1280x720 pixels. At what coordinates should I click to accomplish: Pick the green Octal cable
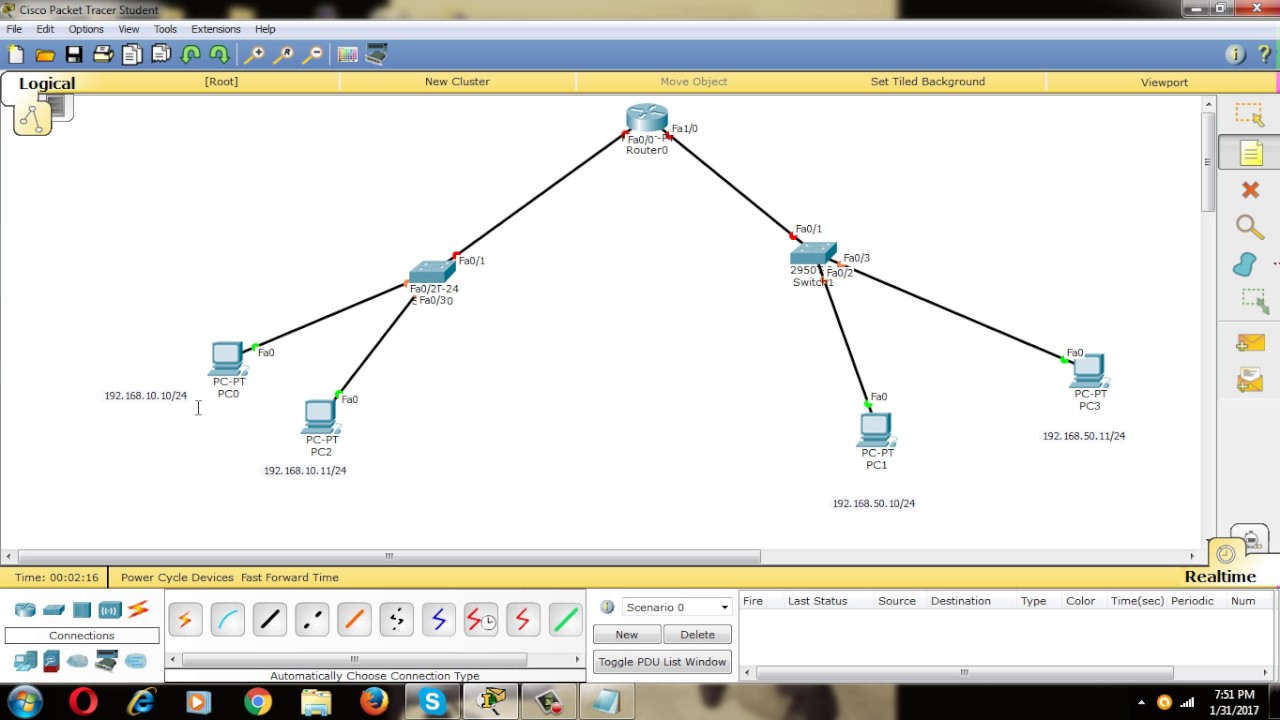[x=565, y=620]
